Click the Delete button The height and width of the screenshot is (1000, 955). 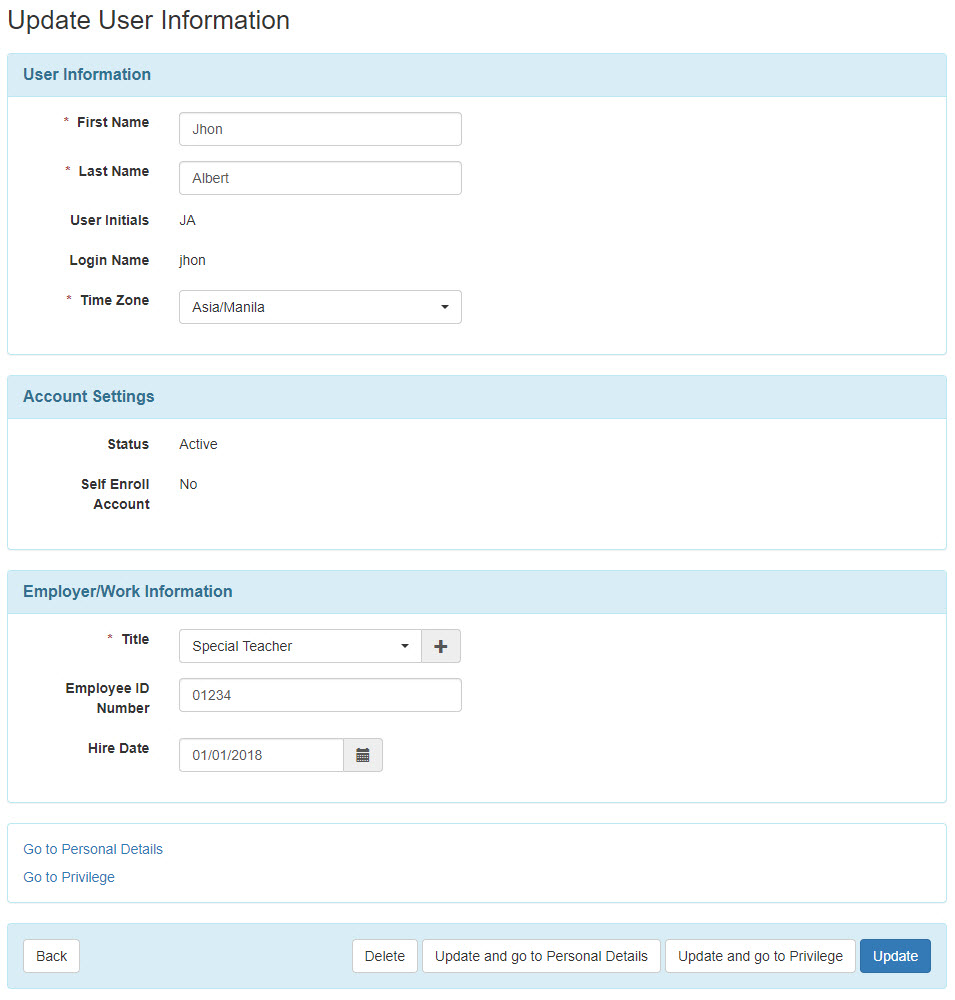385,957
